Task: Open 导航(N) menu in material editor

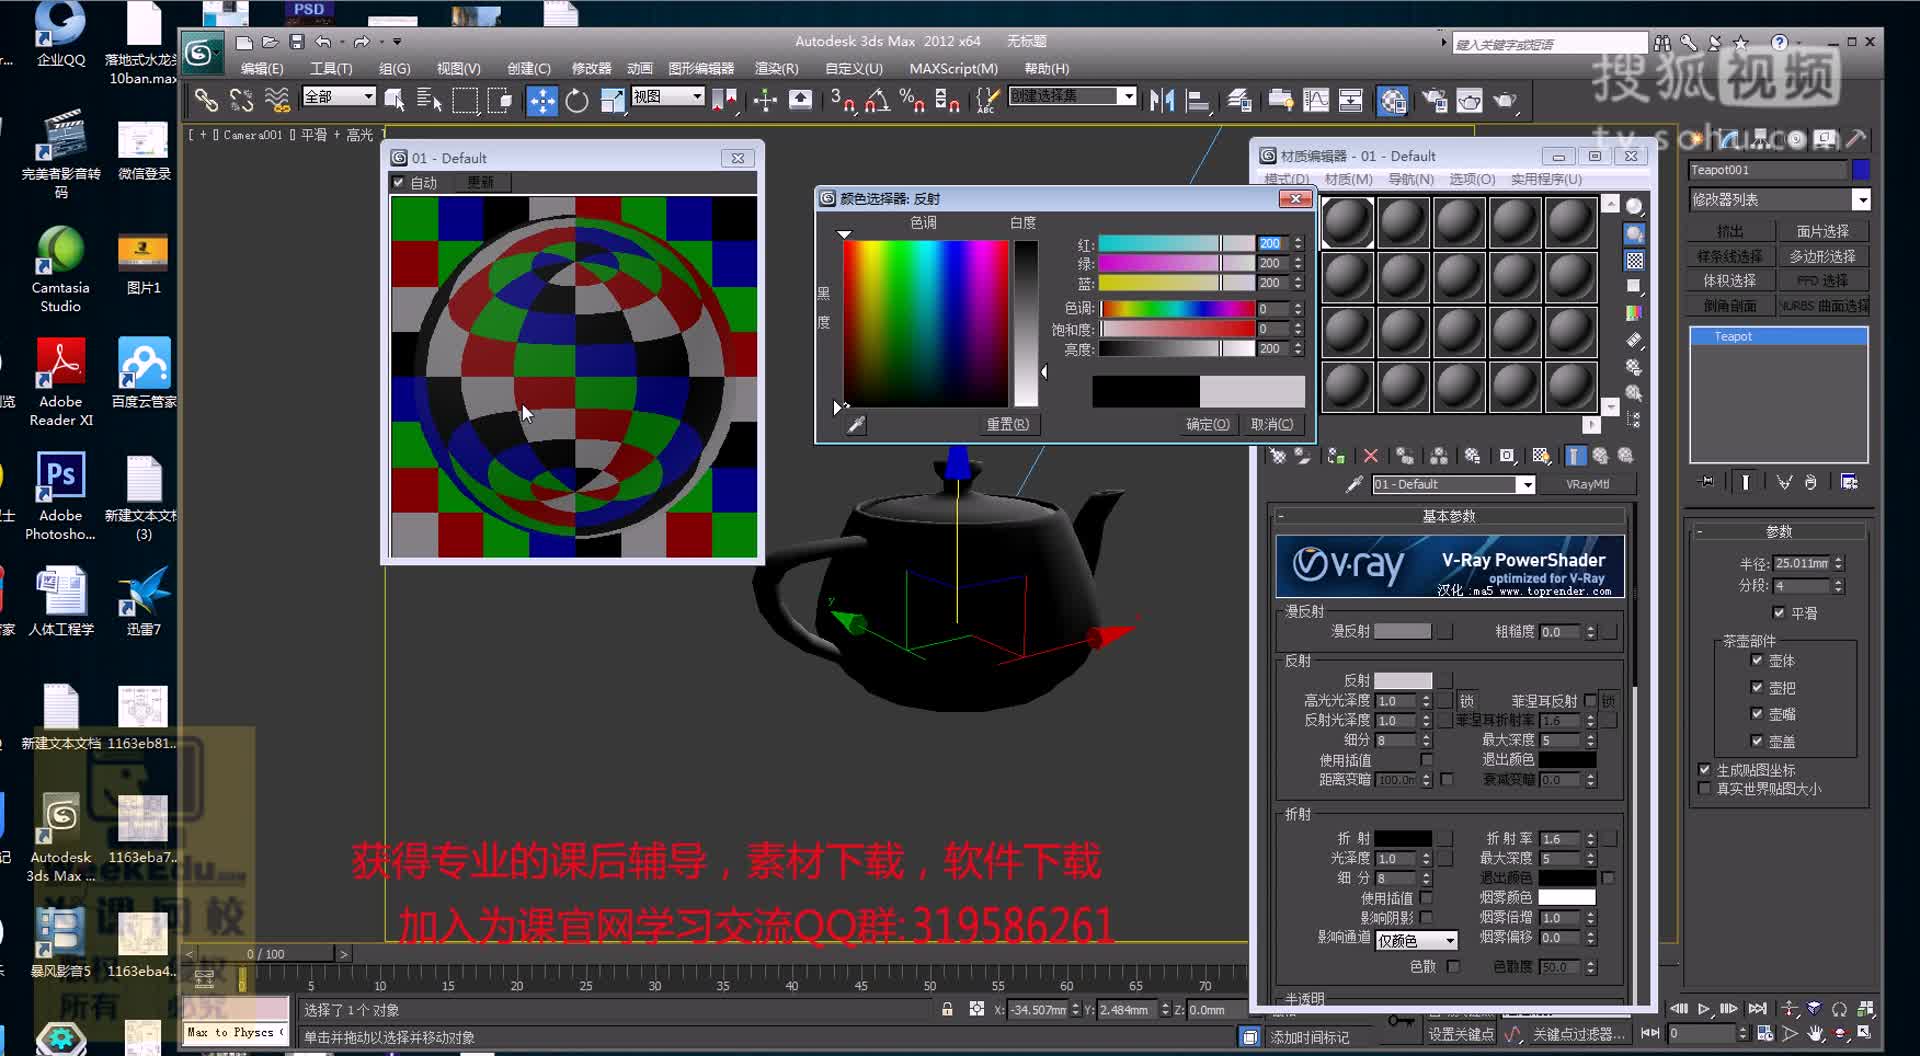Action: (x=1410, y=179)
